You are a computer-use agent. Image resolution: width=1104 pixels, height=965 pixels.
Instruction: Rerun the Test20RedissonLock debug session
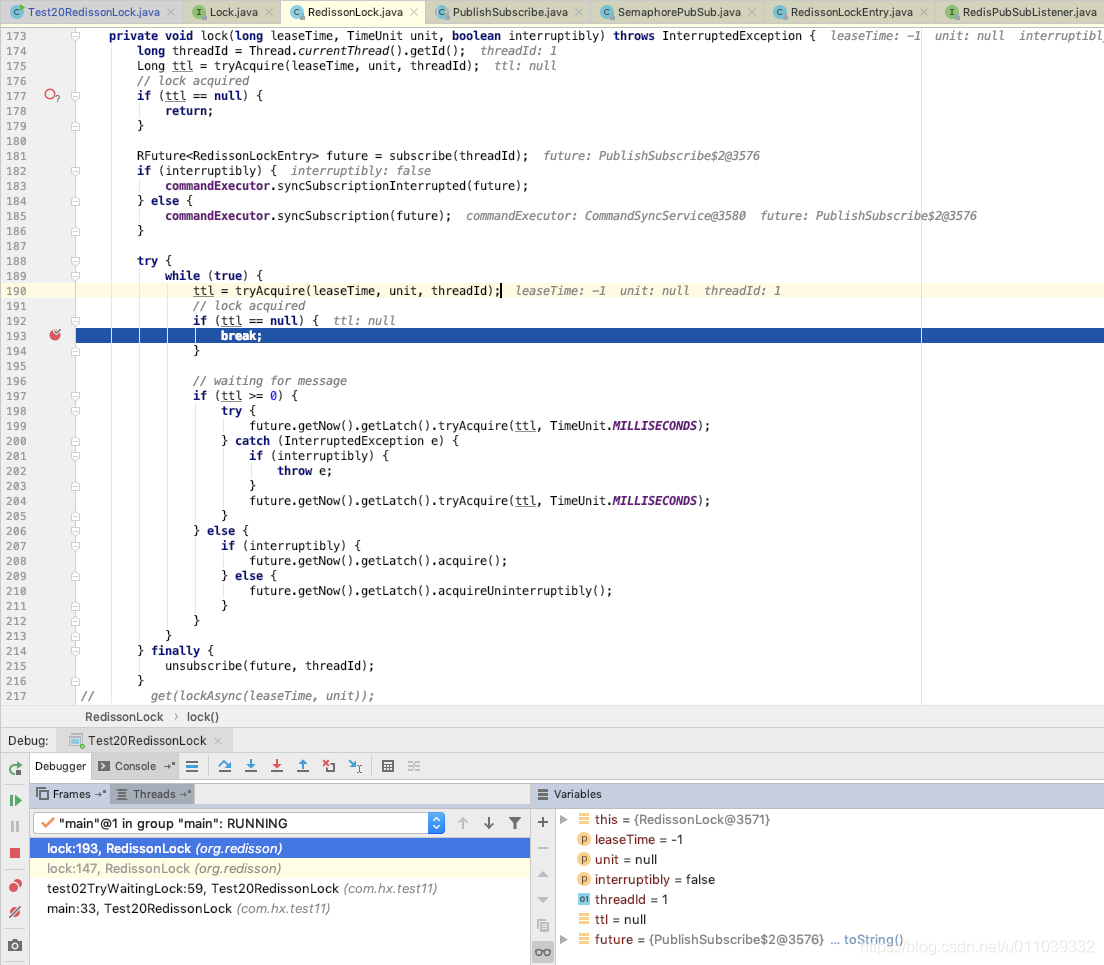pyautogui.click(x=15, y=768)
